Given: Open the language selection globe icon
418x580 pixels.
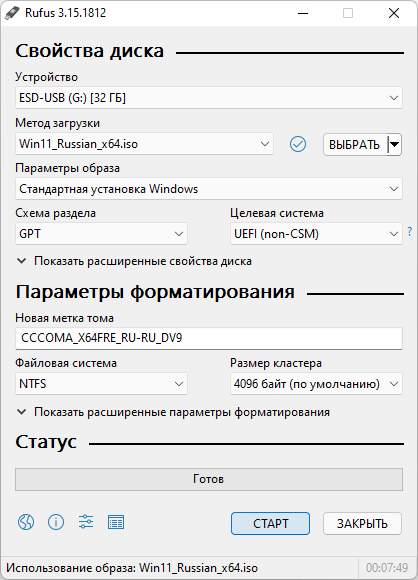Looking at the screenshot, I should pyautogui.click(x=26, y=522).
